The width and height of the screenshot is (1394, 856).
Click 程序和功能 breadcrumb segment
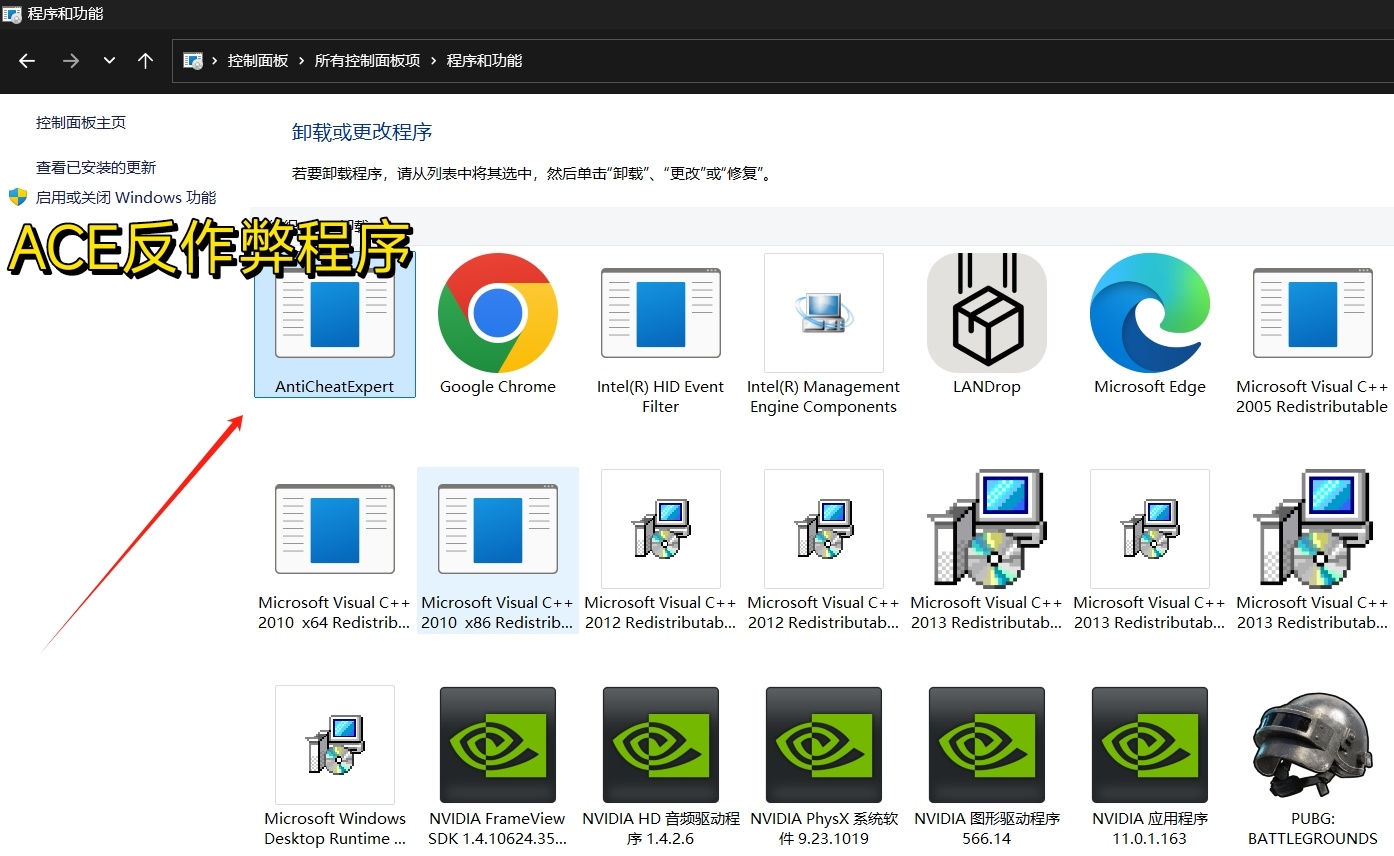tap(484, 61)
